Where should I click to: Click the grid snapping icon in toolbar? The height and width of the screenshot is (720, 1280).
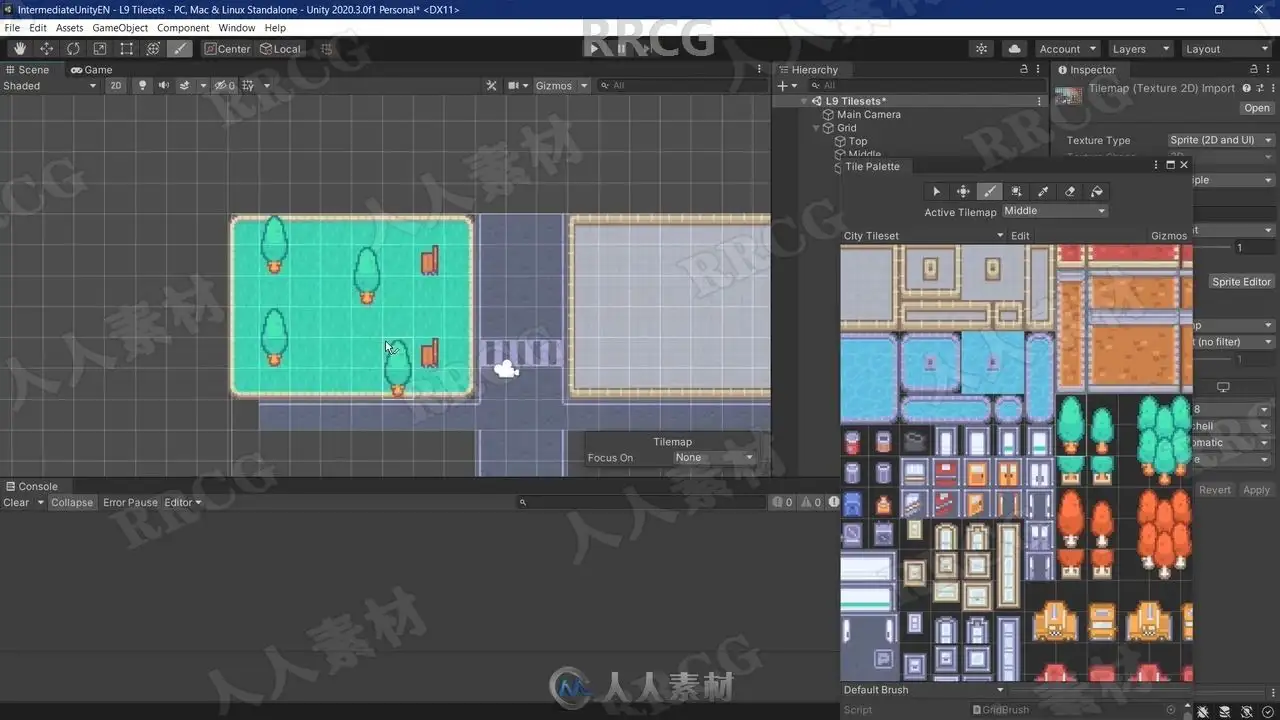pyautogui.click(x=326, y=48)
